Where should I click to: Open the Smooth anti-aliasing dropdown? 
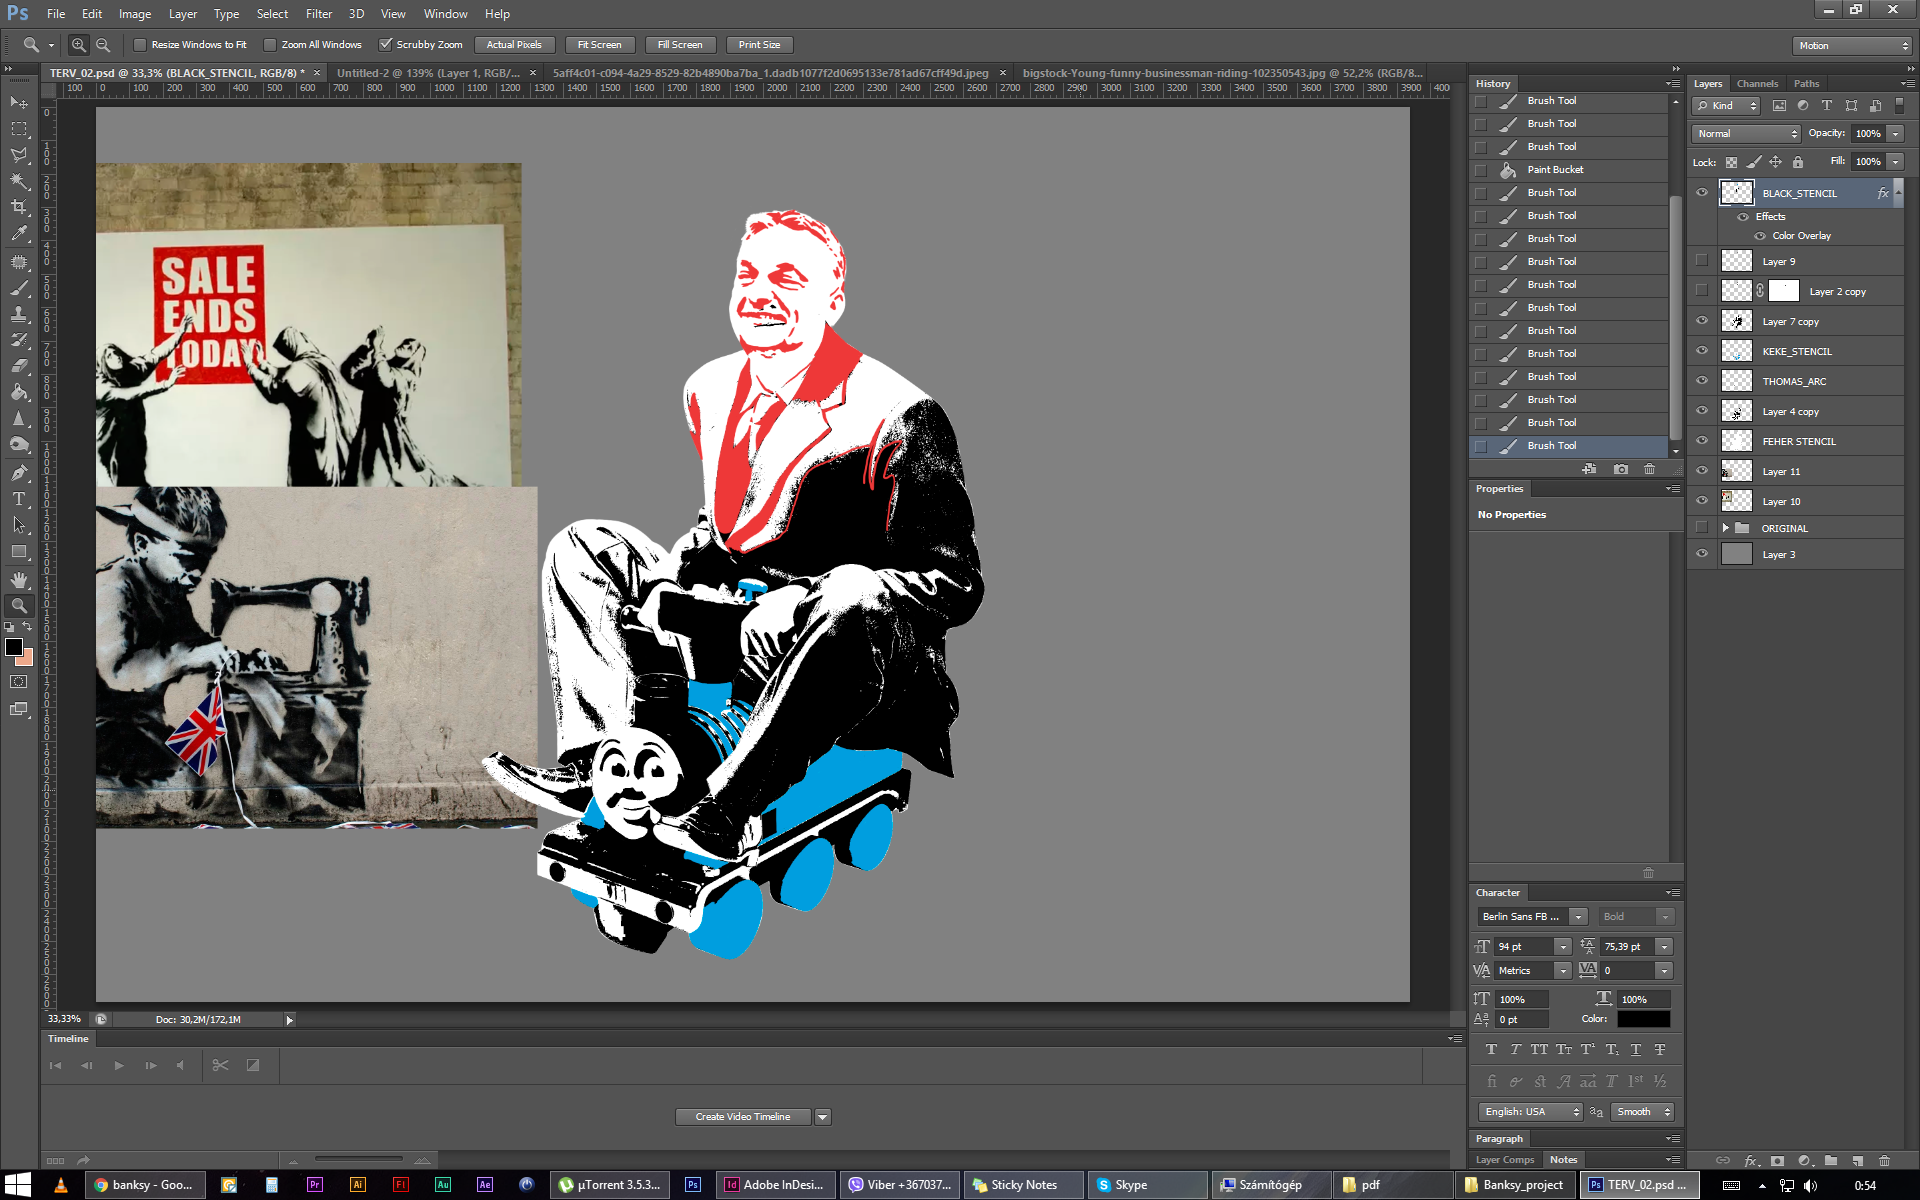click(1642, 1112)
